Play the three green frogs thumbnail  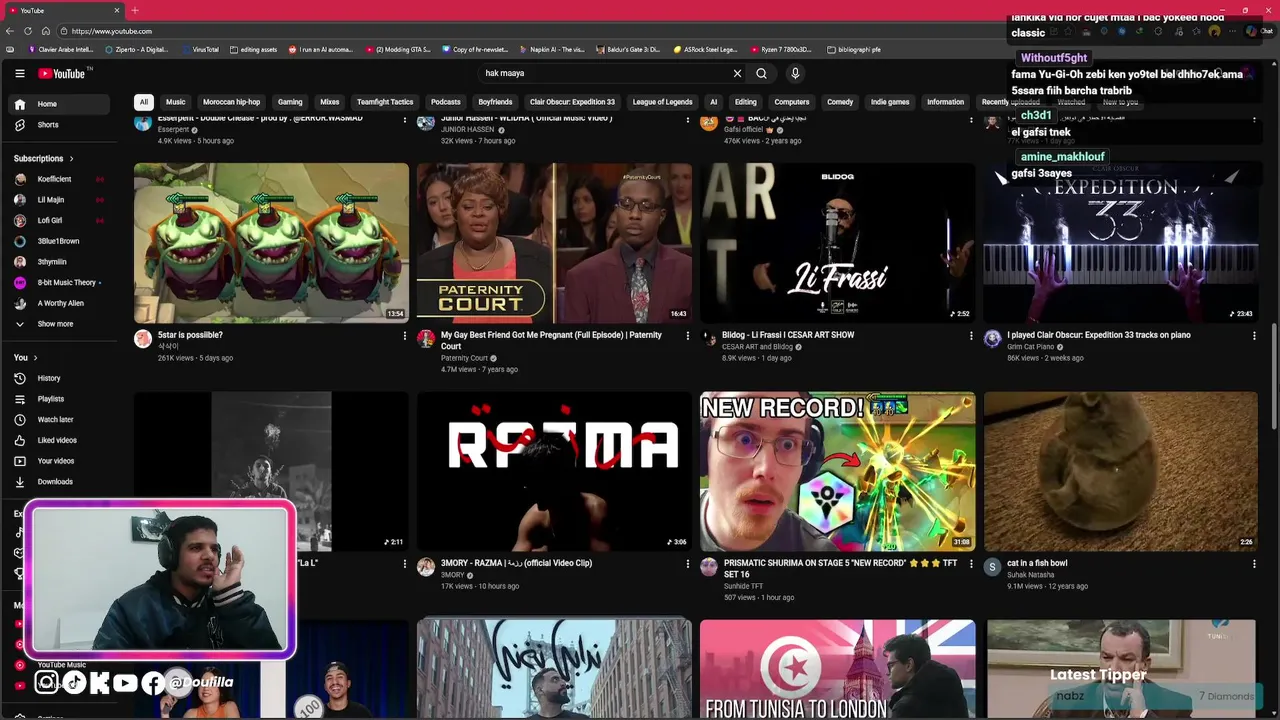271,243
